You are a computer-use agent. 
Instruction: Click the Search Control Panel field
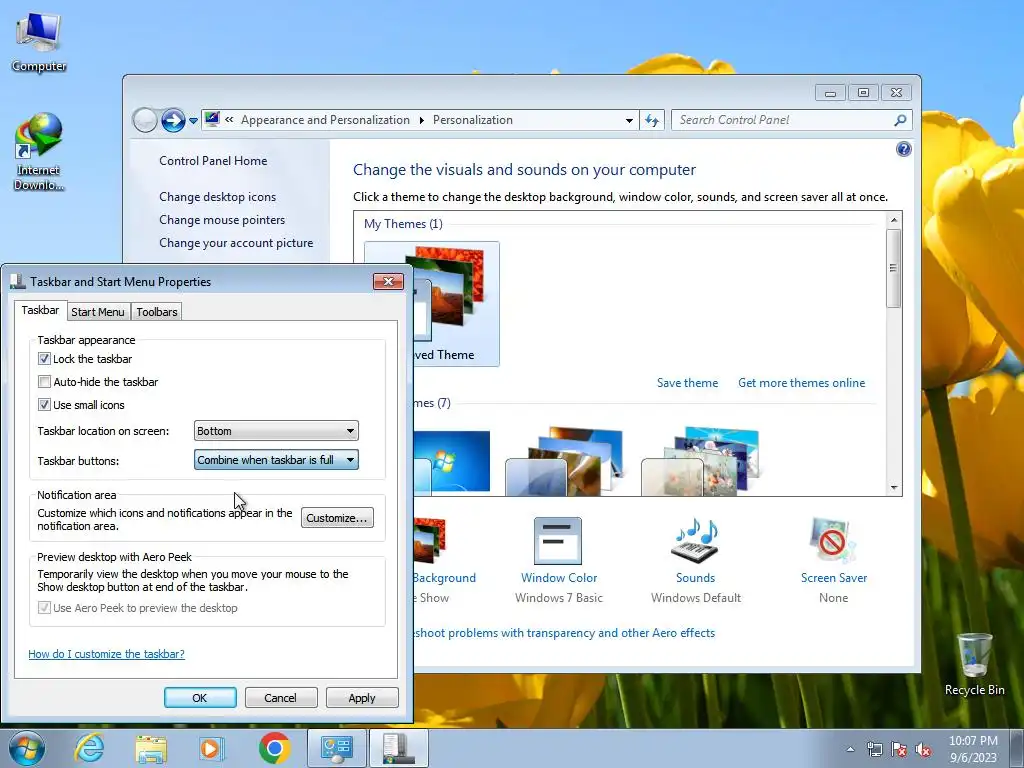click(783, 120)
